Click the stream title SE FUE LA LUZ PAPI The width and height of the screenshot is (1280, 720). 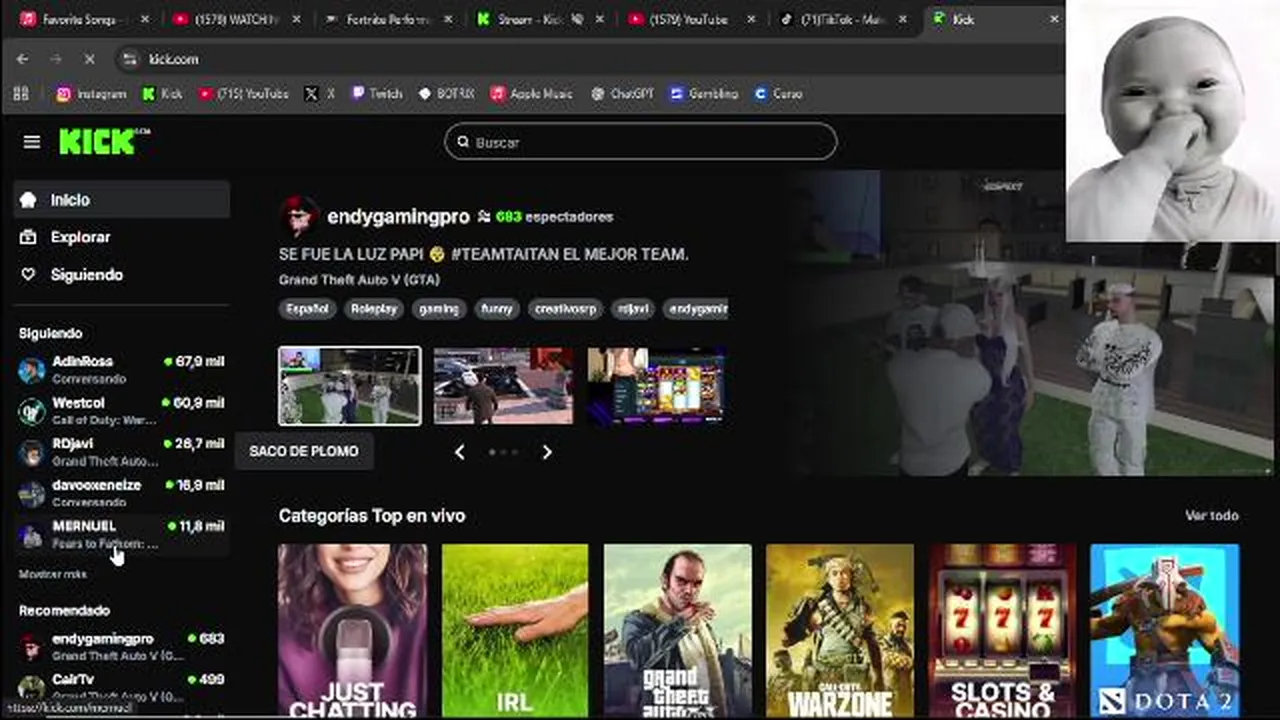click(x=484, y=254)
